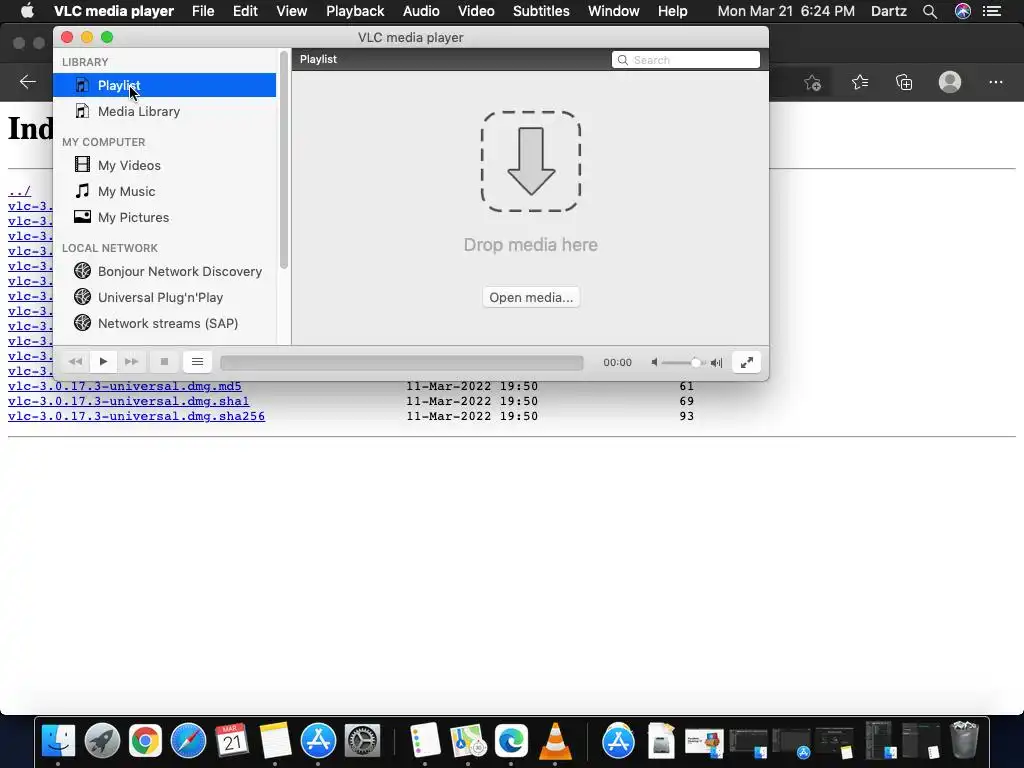Open System Preferences from the Dock
This screenshot has width=1024, height=768.
pyautogui.click(x=361, y=741)
